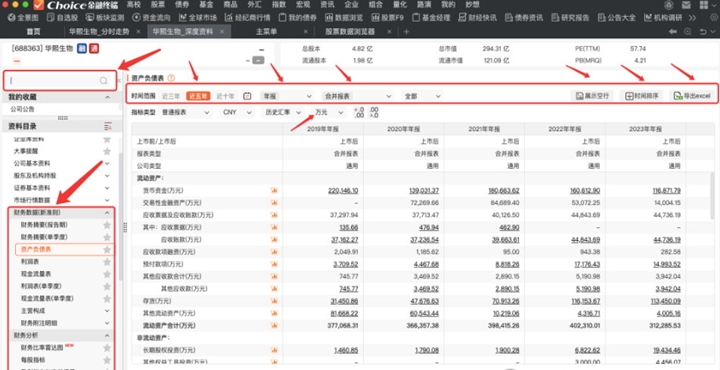Viewport: 720px width, 370px height.
Task: Open the 宏观 menu
Action: tap(303, 5)
